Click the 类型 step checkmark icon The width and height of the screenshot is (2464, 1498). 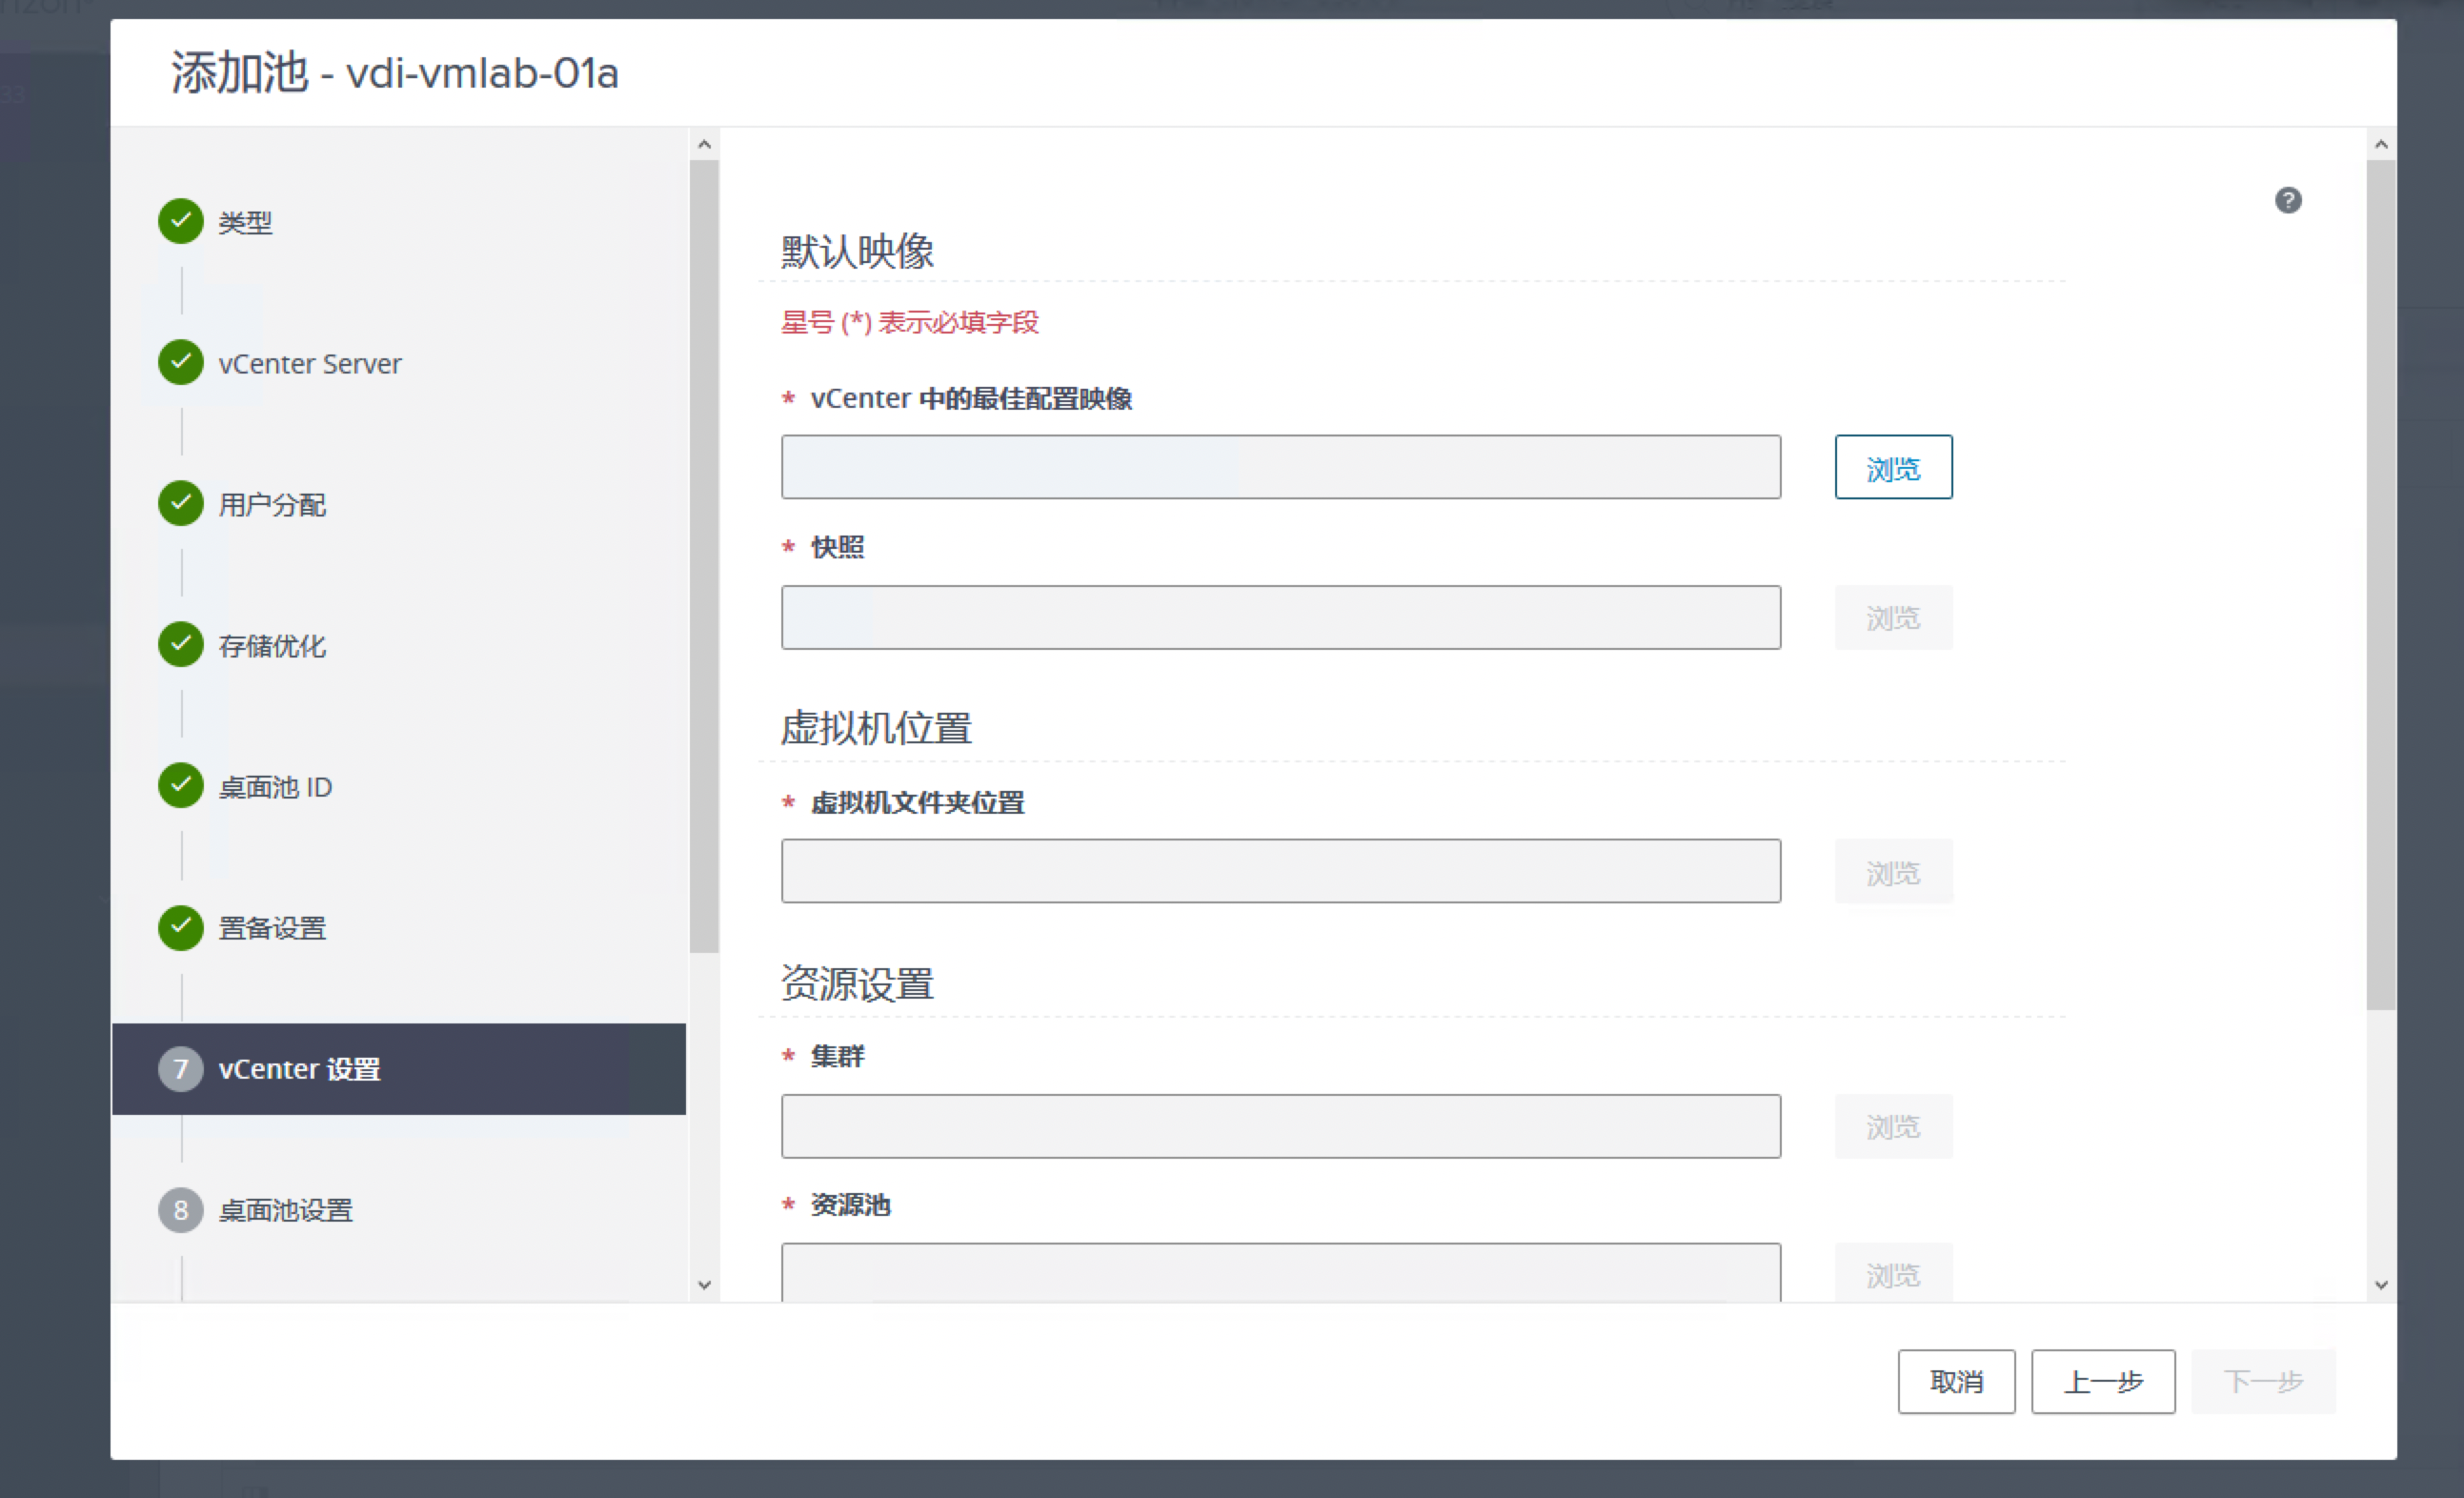tap(181, 221)
